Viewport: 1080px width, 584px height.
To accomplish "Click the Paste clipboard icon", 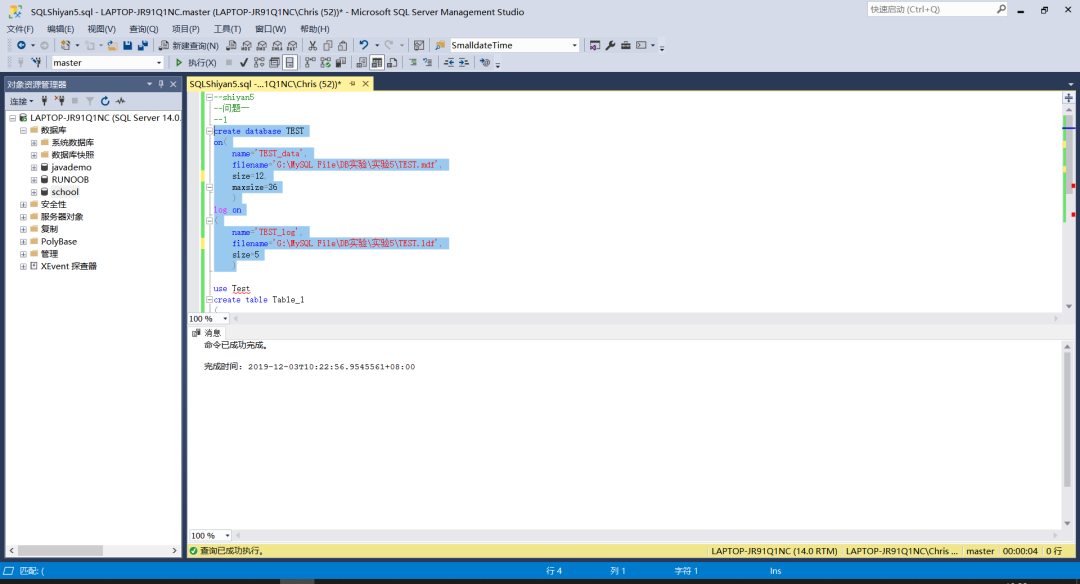I will (342, 45).
